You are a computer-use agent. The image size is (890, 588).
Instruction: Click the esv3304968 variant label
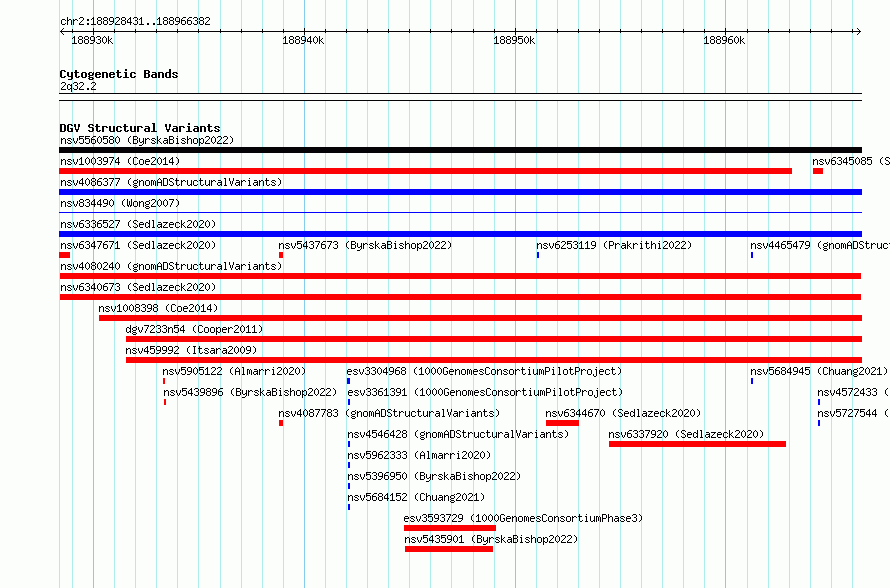click(x=484, y=371)
